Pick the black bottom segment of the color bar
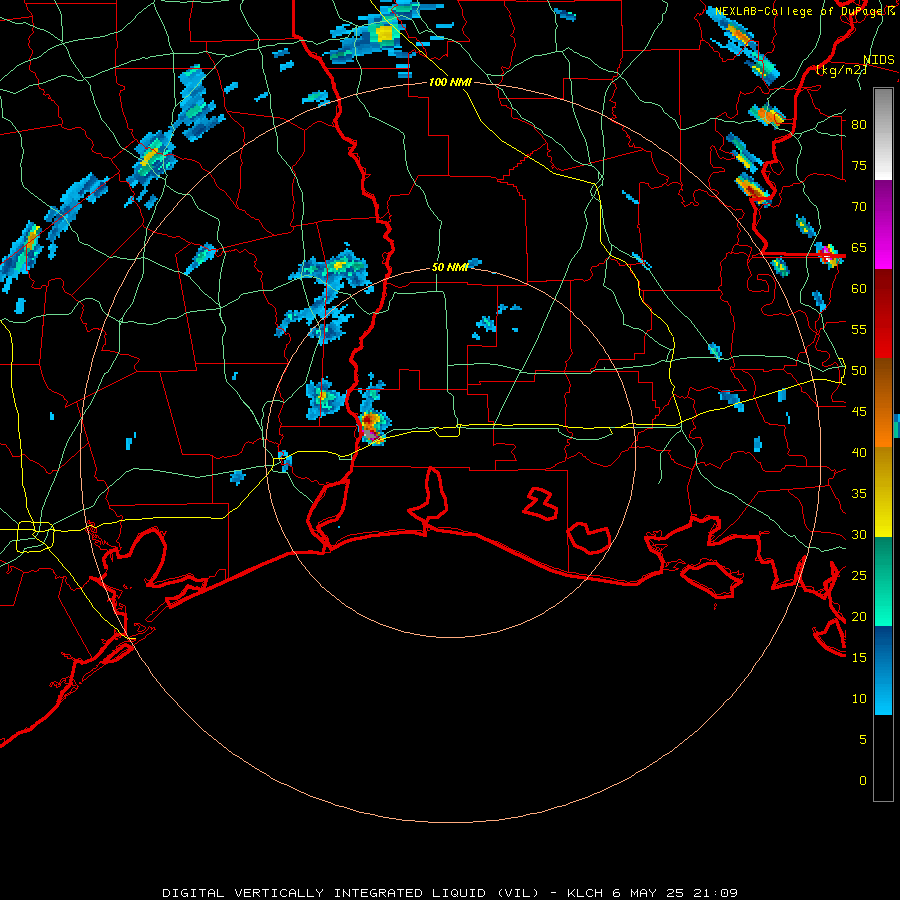Screen dimensions: 900x900 [x=883, y=758]
